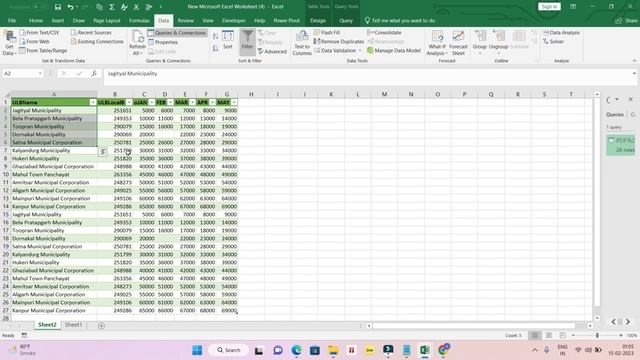Viewport: 640px width, 360px height.
Task: Collapse the ribbon with the chevron
Action: pyautogui.click(x=634, y=61)
